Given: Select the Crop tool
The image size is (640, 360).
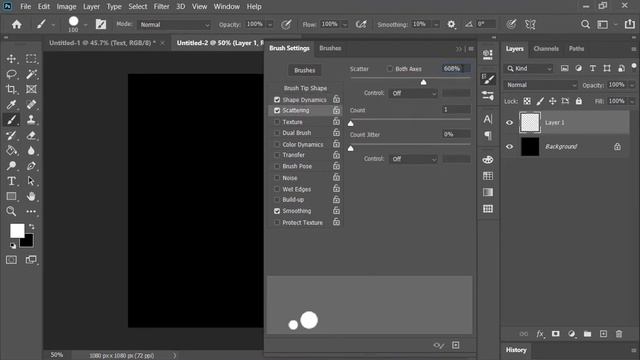Looking at the screenshot, I should [x=11, y=89].
